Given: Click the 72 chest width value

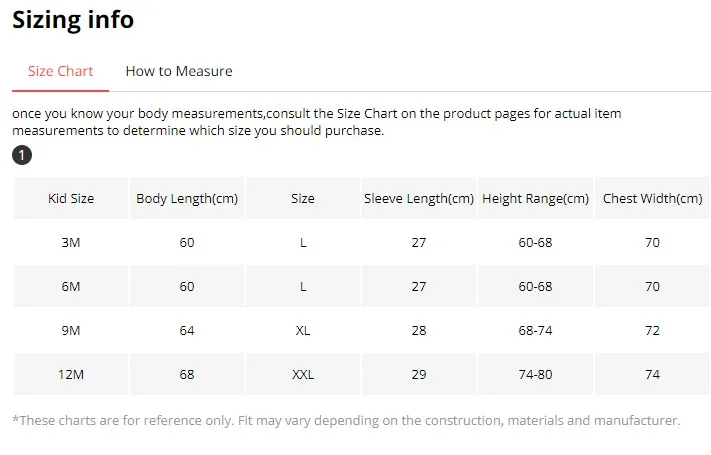Looking at the screenshot, I should pos(652,331).
